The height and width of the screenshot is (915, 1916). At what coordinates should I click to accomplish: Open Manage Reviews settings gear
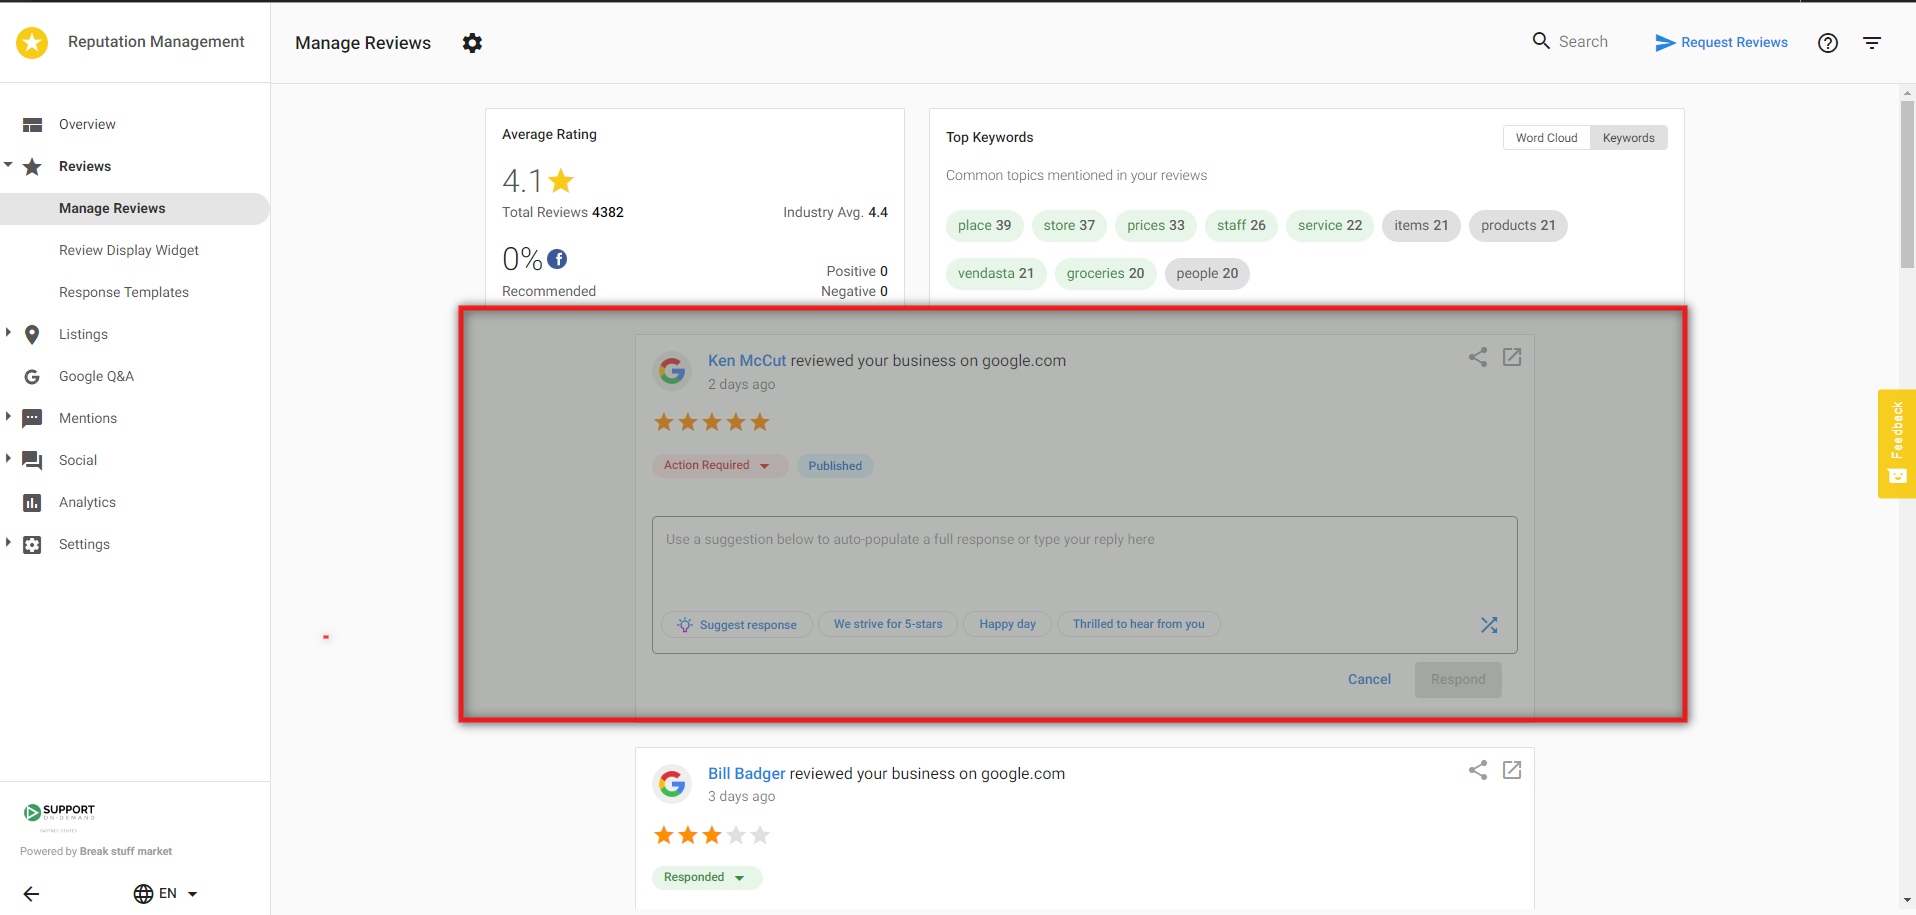click(471, 43)
